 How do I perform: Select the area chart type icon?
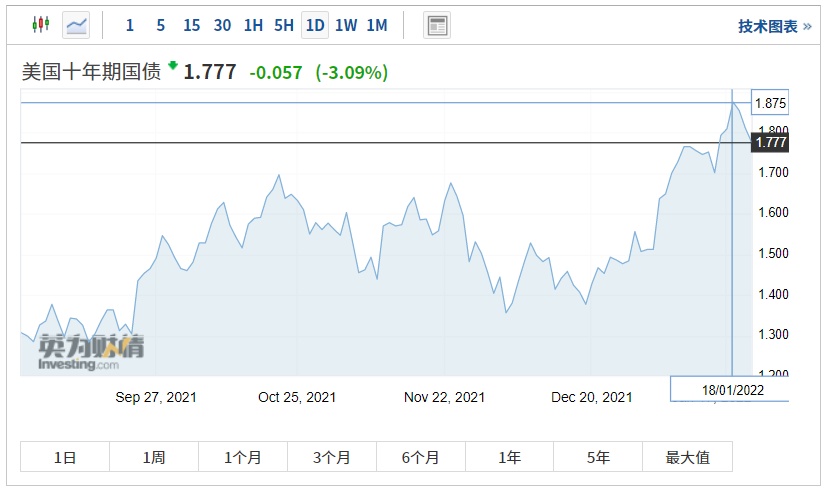76,25
